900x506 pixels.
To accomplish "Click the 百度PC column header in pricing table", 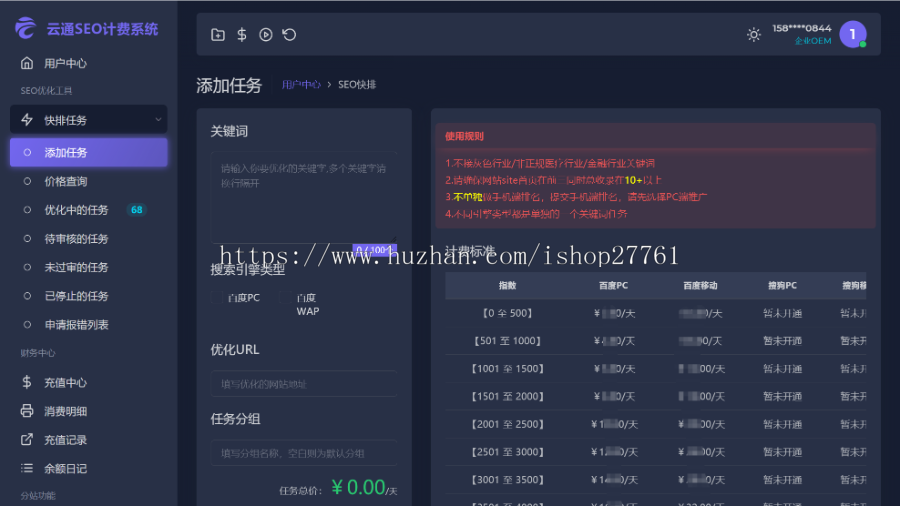I will tap(613, 285).
